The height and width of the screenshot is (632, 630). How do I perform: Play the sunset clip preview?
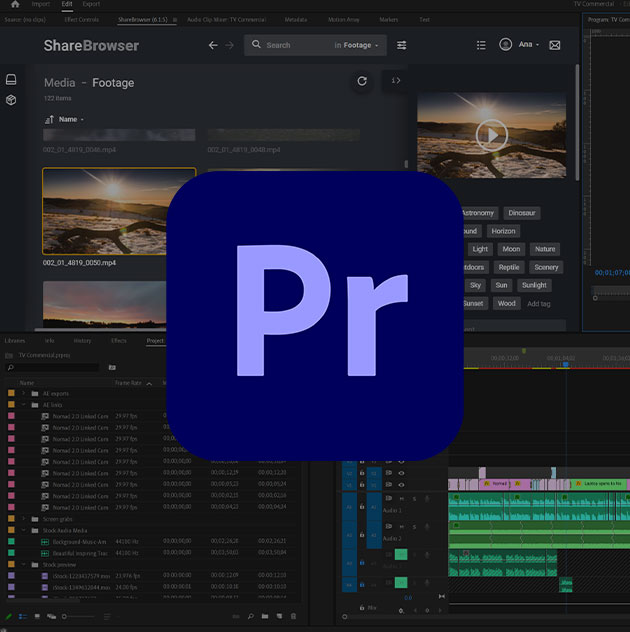(x=491, y=135)
